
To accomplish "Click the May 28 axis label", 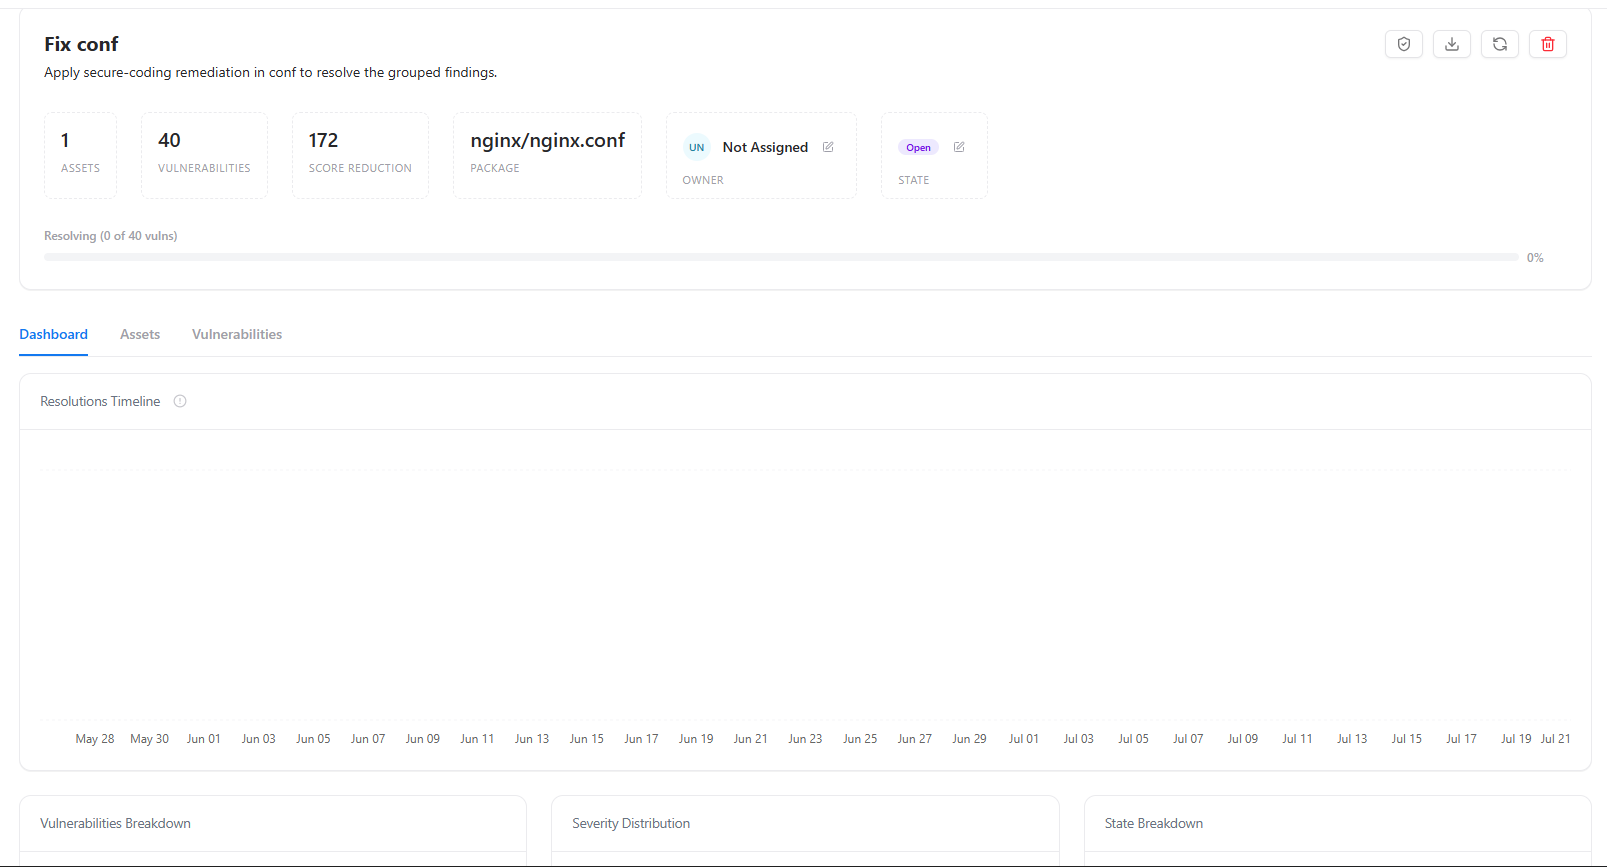I will 95,739.
